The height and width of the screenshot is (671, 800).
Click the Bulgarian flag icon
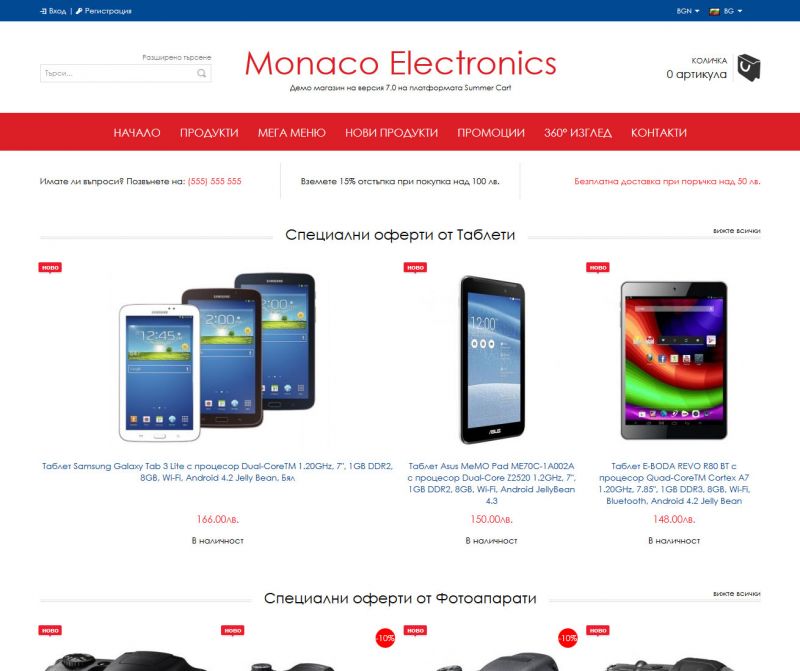tap(714, 11)
